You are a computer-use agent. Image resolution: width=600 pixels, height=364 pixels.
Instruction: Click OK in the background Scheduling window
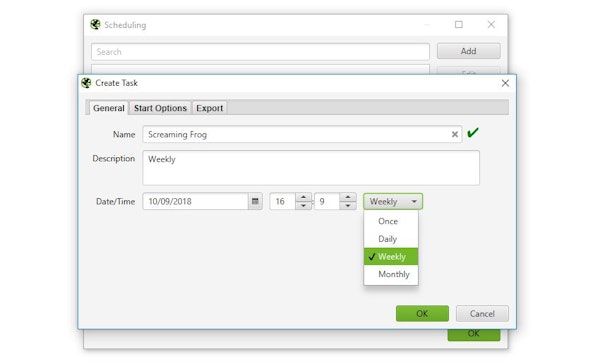click(x=474, y=335)
